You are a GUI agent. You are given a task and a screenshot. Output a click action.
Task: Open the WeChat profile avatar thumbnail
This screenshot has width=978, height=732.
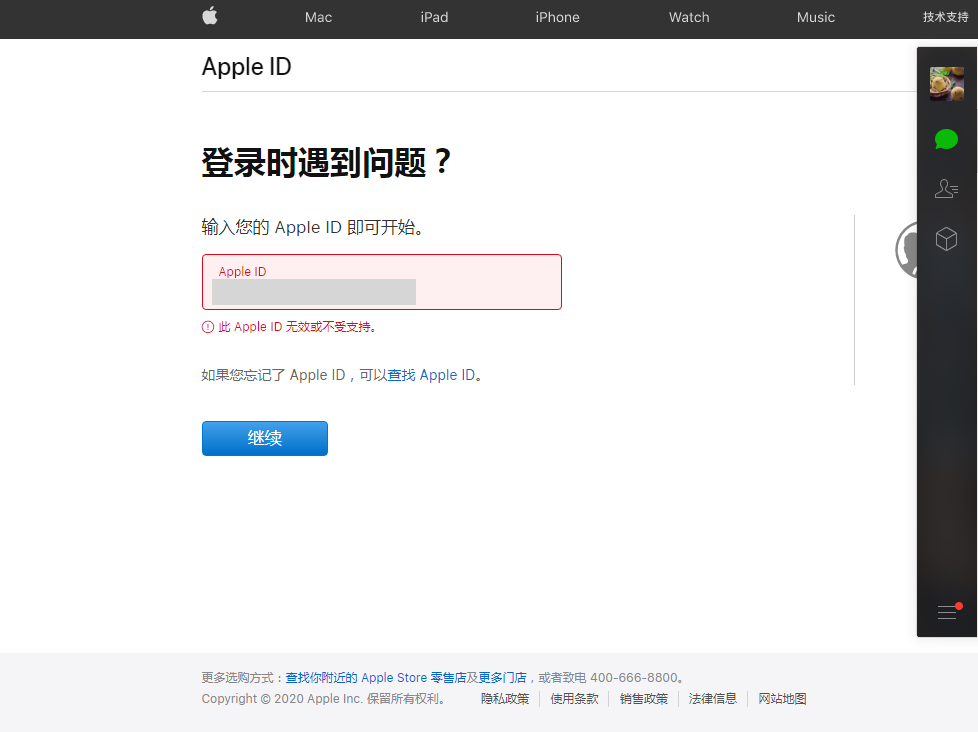[x=947, y=84]
